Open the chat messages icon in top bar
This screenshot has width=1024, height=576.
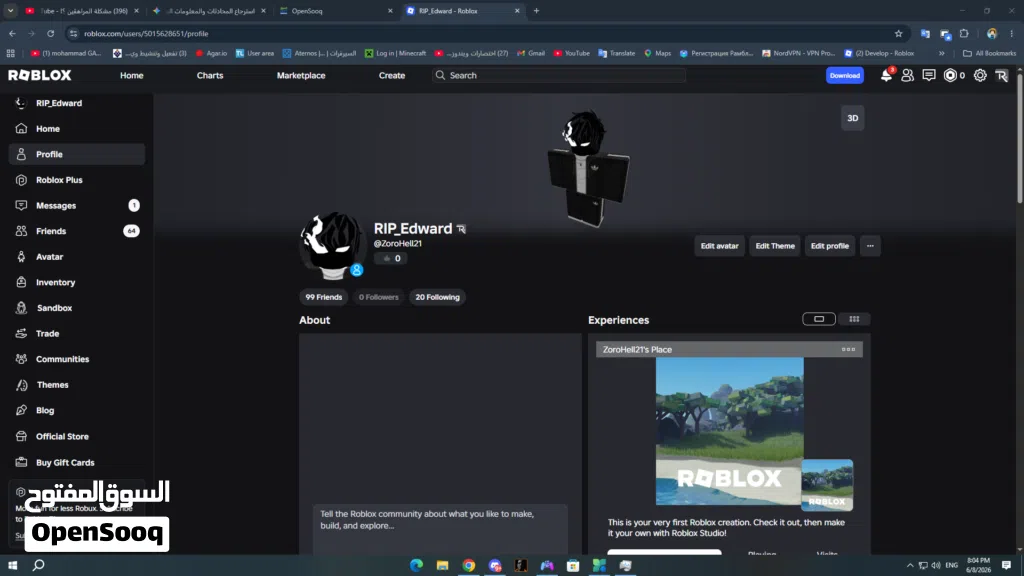[x=929, y=76]
